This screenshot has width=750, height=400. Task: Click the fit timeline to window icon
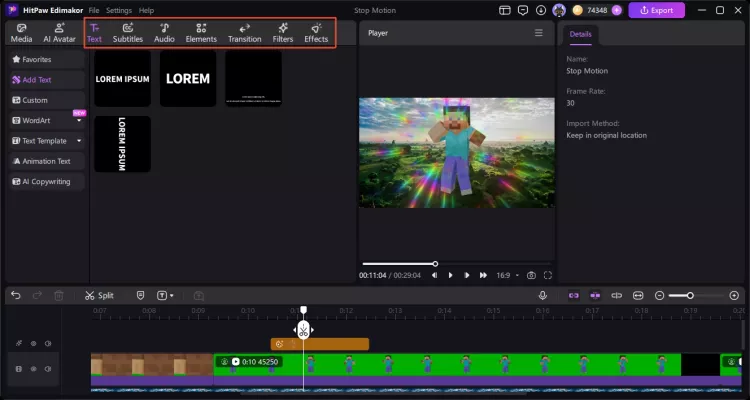click(638, 296)
